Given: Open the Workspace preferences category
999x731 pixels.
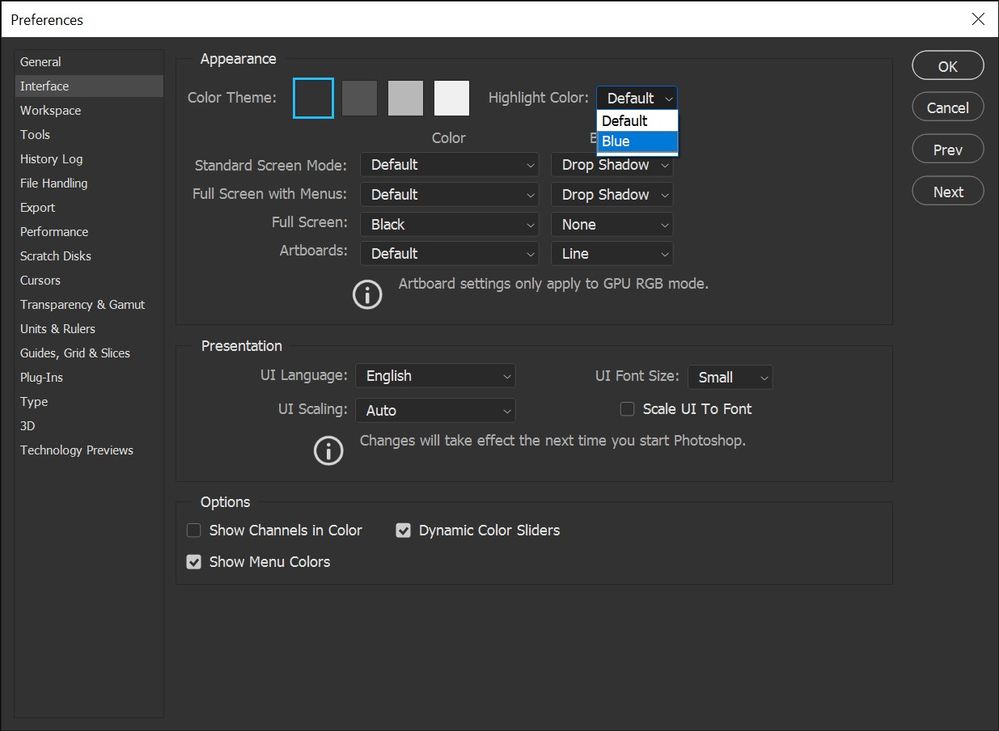Looking at the screenshot, I should tap(89, 110).
